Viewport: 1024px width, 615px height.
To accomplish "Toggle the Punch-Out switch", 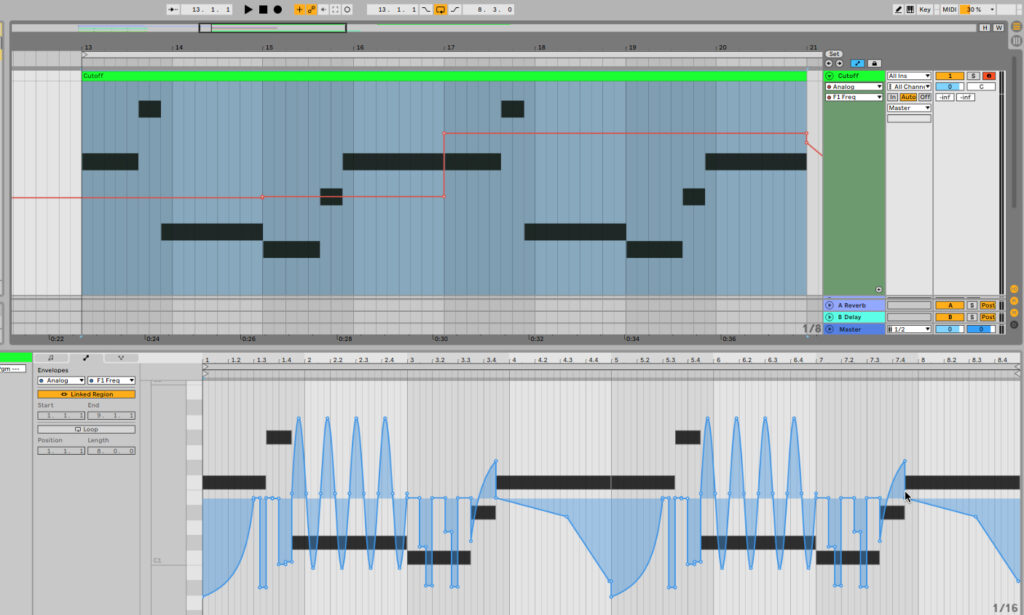I will point(455,9).
